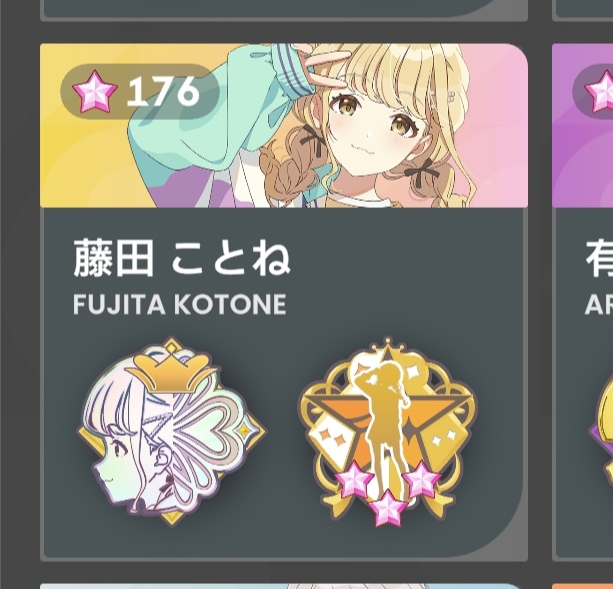The image size is (613, 589).
Task: Select the partially visible 有 name on the adjacent card
Action: pyautogui.click(x=599, y=259)
